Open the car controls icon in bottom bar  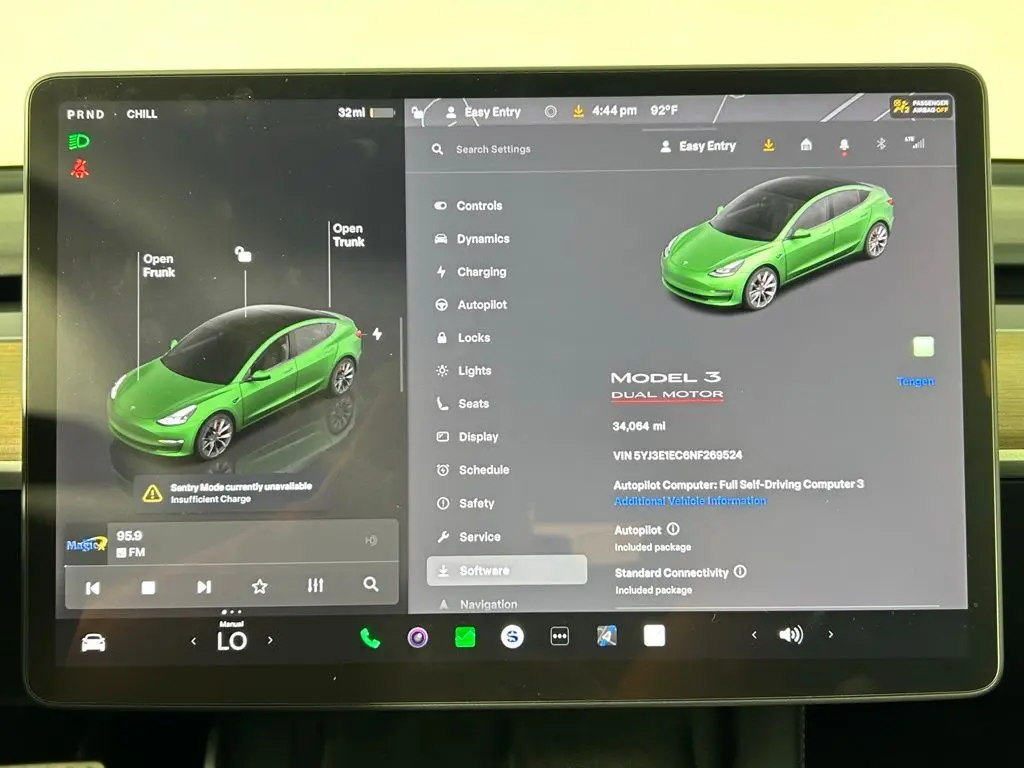tap(93, 643)
